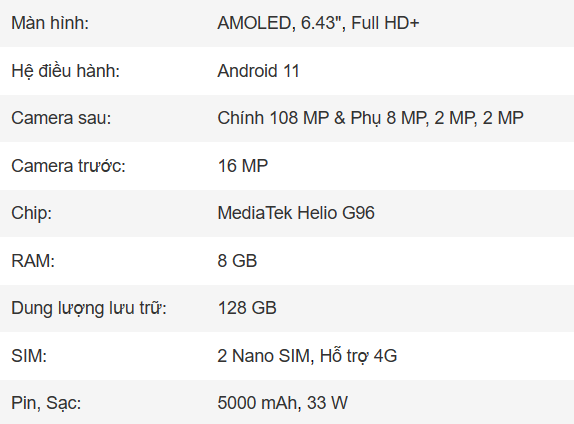The height and width of the screenshot is (424, 574).
Task: Click the "Dung lượng lưu trữ:" label
Action: point(89,308)
